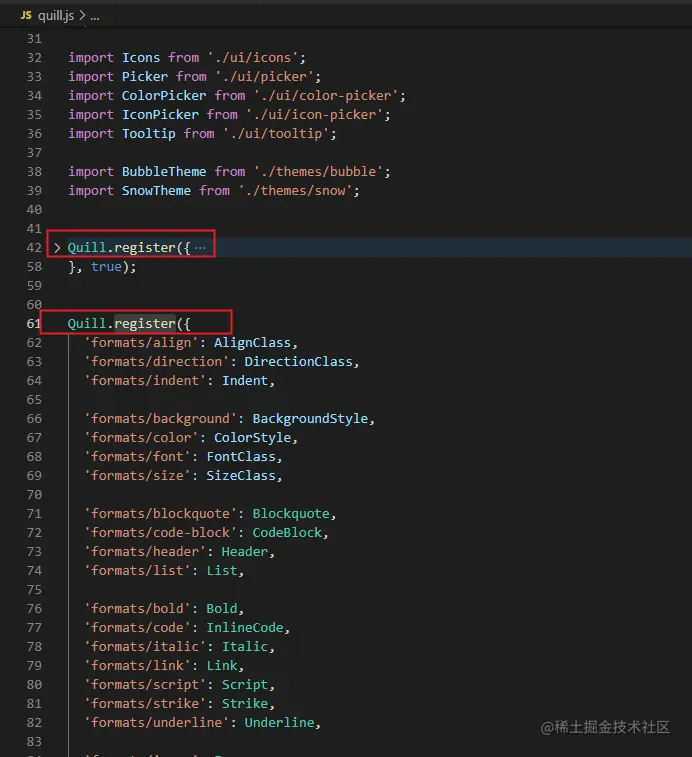Click 'Picker' identifier on line 33

click(x=144, y=76)
